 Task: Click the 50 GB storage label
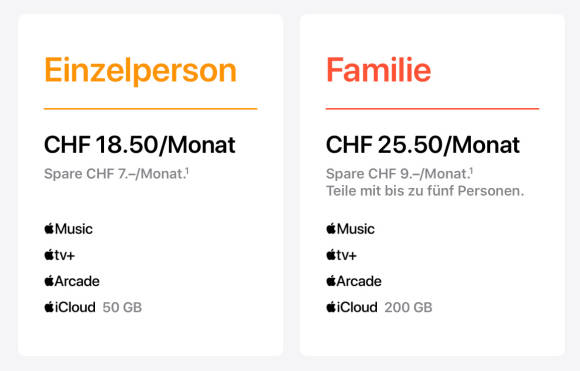pyautogui.click(x=122, y=307)
